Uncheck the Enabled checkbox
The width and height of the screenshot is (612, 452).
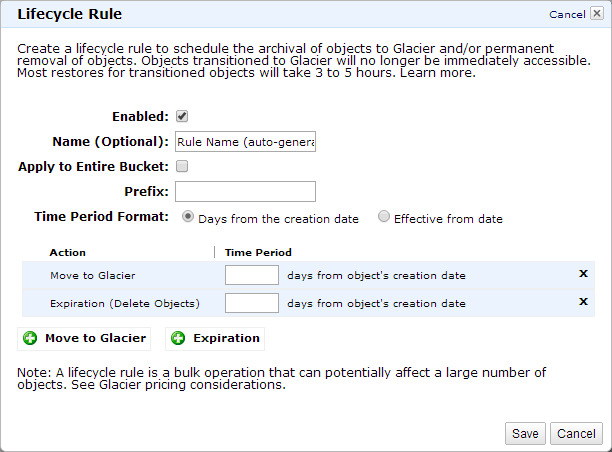click(x=182, y=116)
